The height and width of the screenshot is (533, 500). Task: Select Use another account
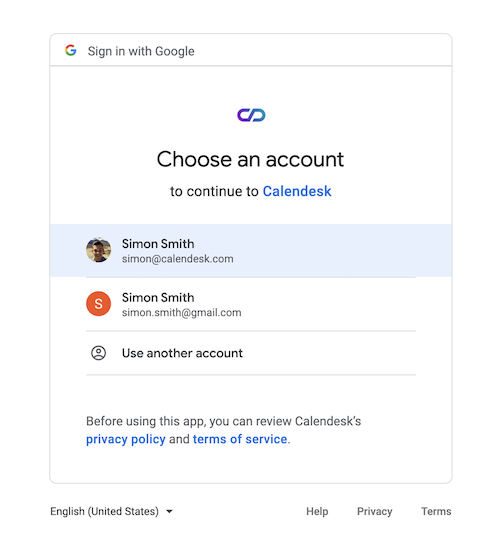[251, 353]
